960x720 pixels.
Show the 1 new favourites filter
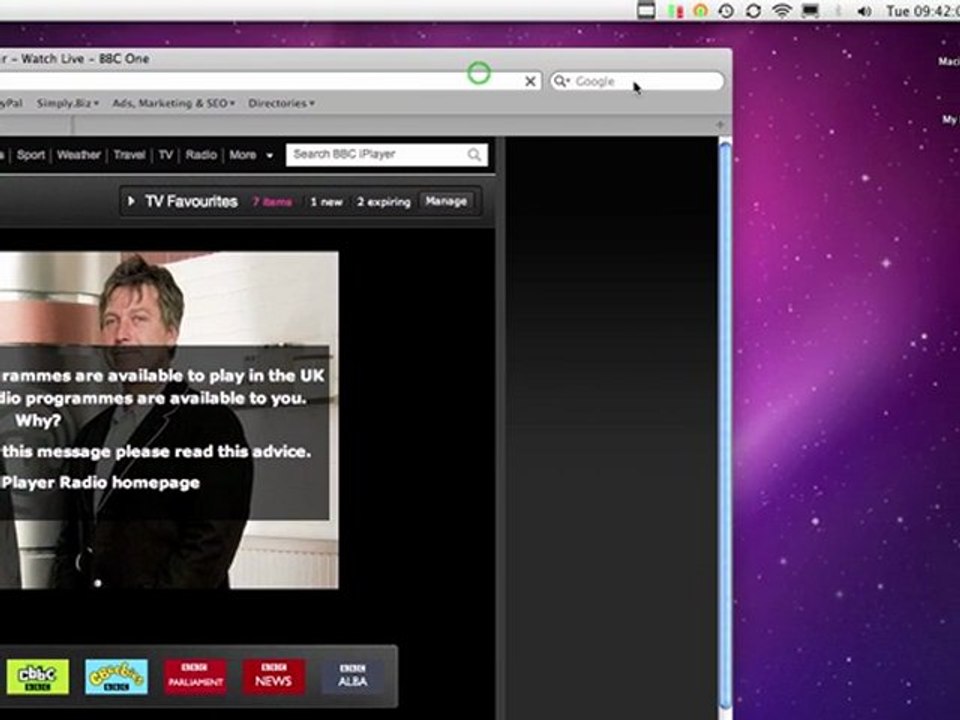click(x=326, y=201)
